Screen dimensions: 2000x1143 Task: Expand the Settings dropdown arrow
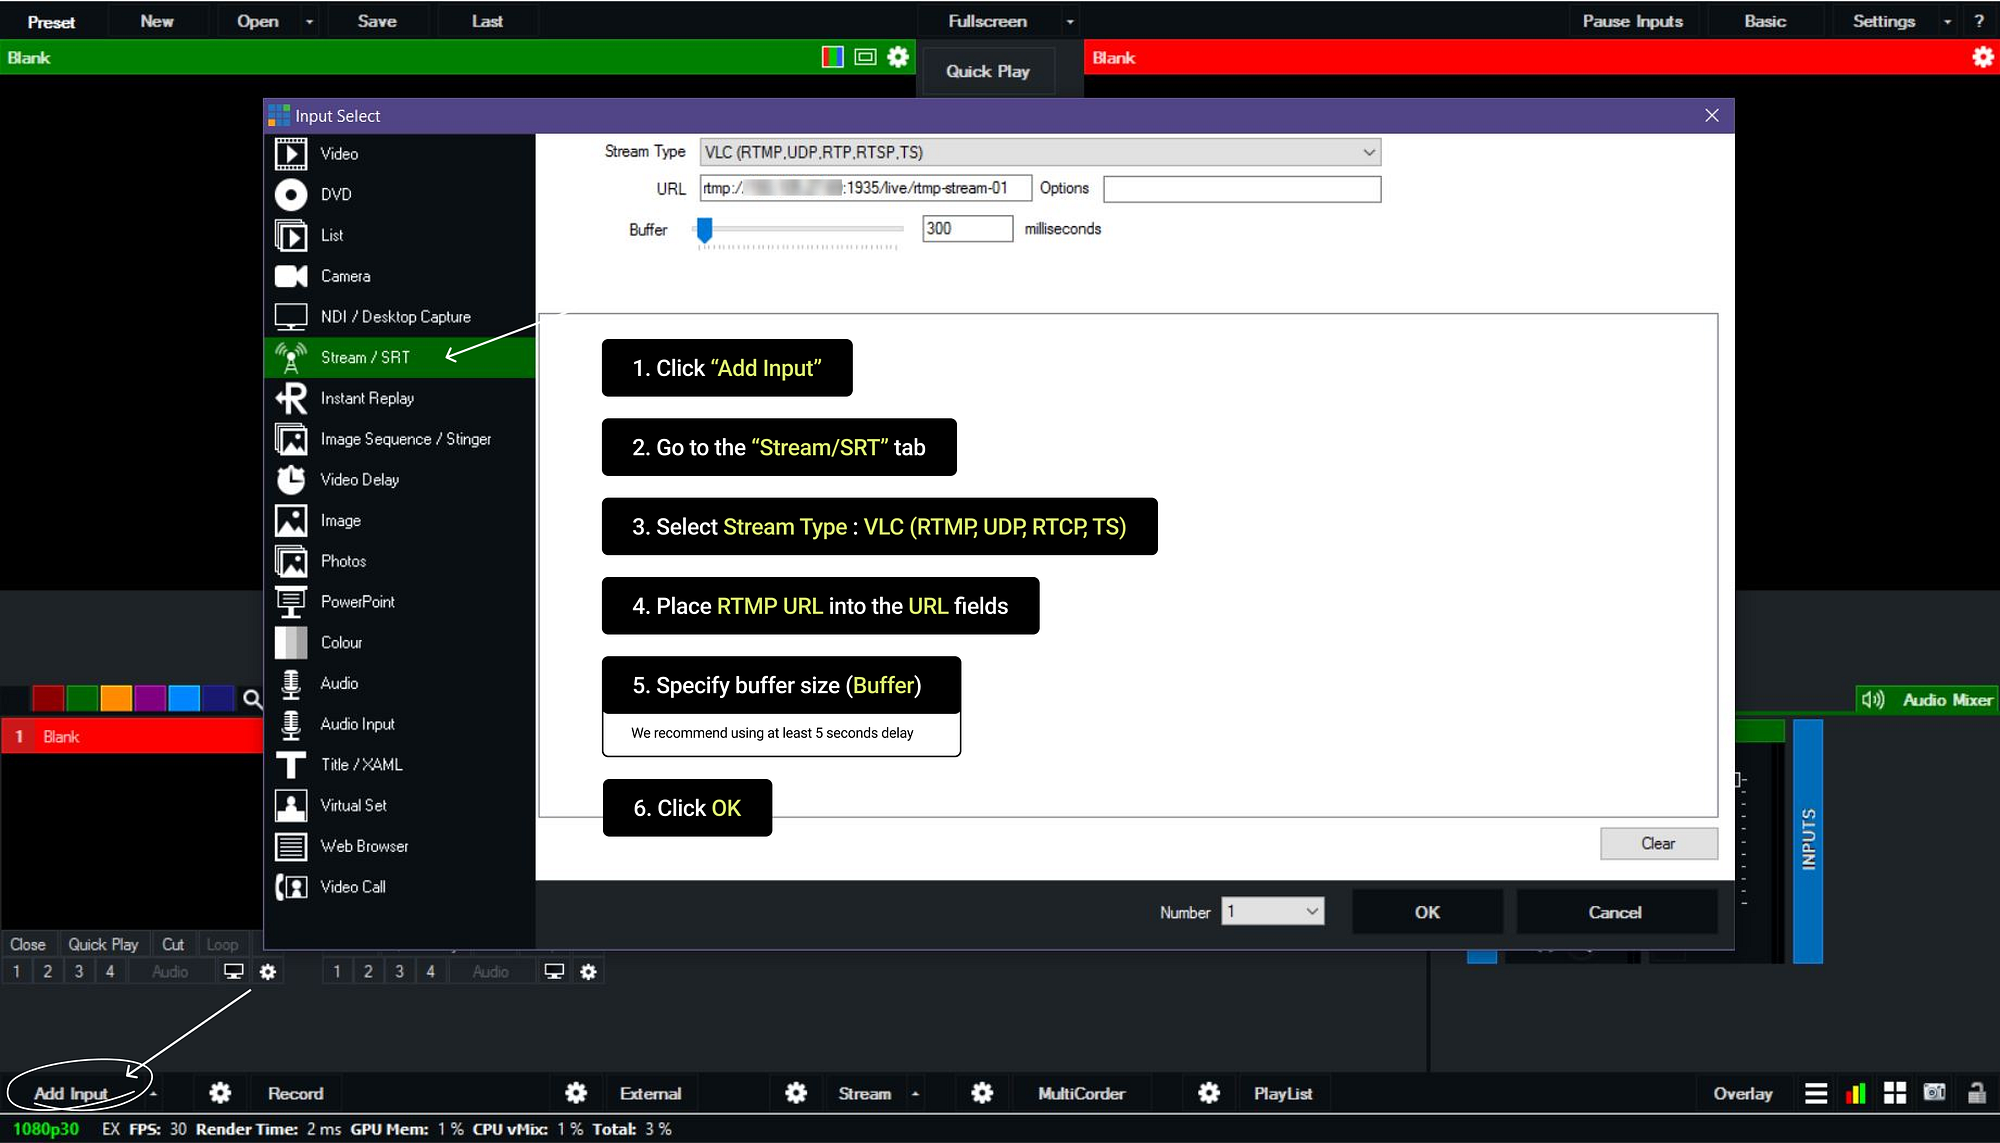tap(1947, 22)
